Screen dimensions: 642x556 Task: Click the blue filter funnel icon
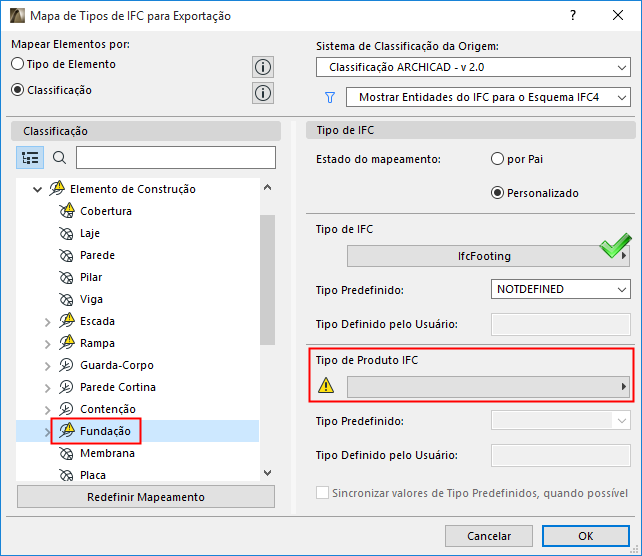click(x=329, y=98)
